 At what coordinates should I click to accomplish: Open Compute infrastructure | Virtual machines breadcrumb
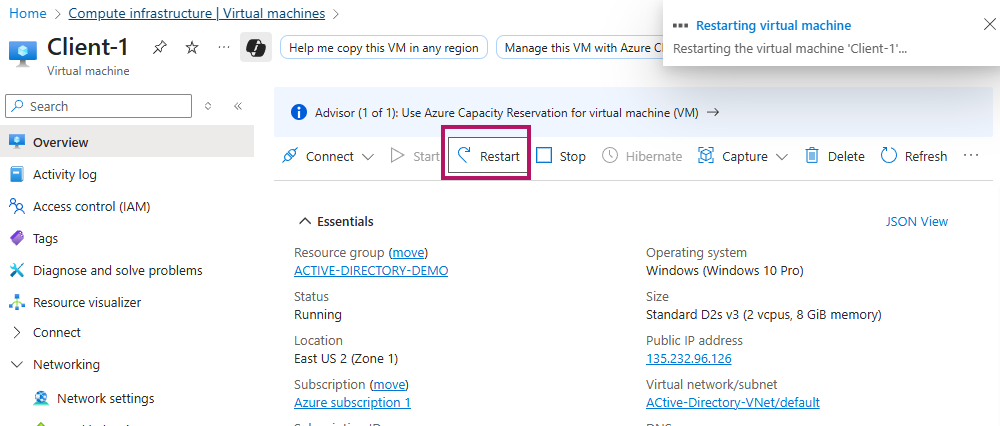coord(196,13)
